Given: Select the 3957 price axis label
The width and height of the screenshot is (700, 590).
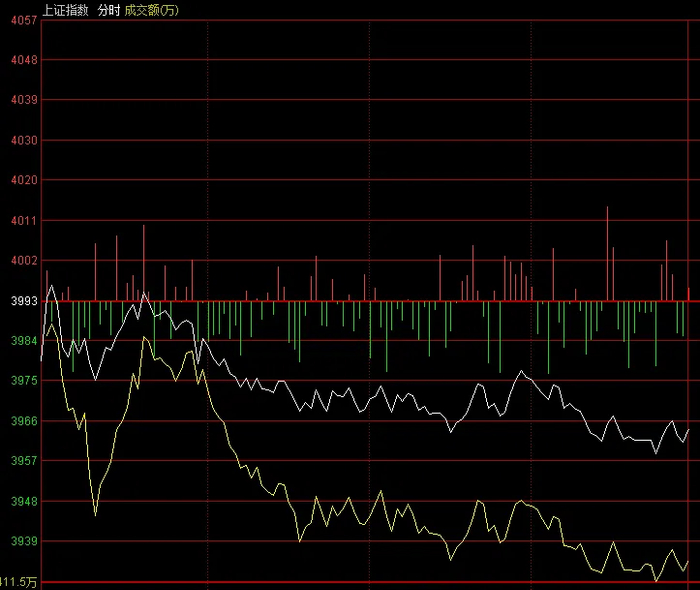Looking at the screenshot, I should tap(24, 461).
